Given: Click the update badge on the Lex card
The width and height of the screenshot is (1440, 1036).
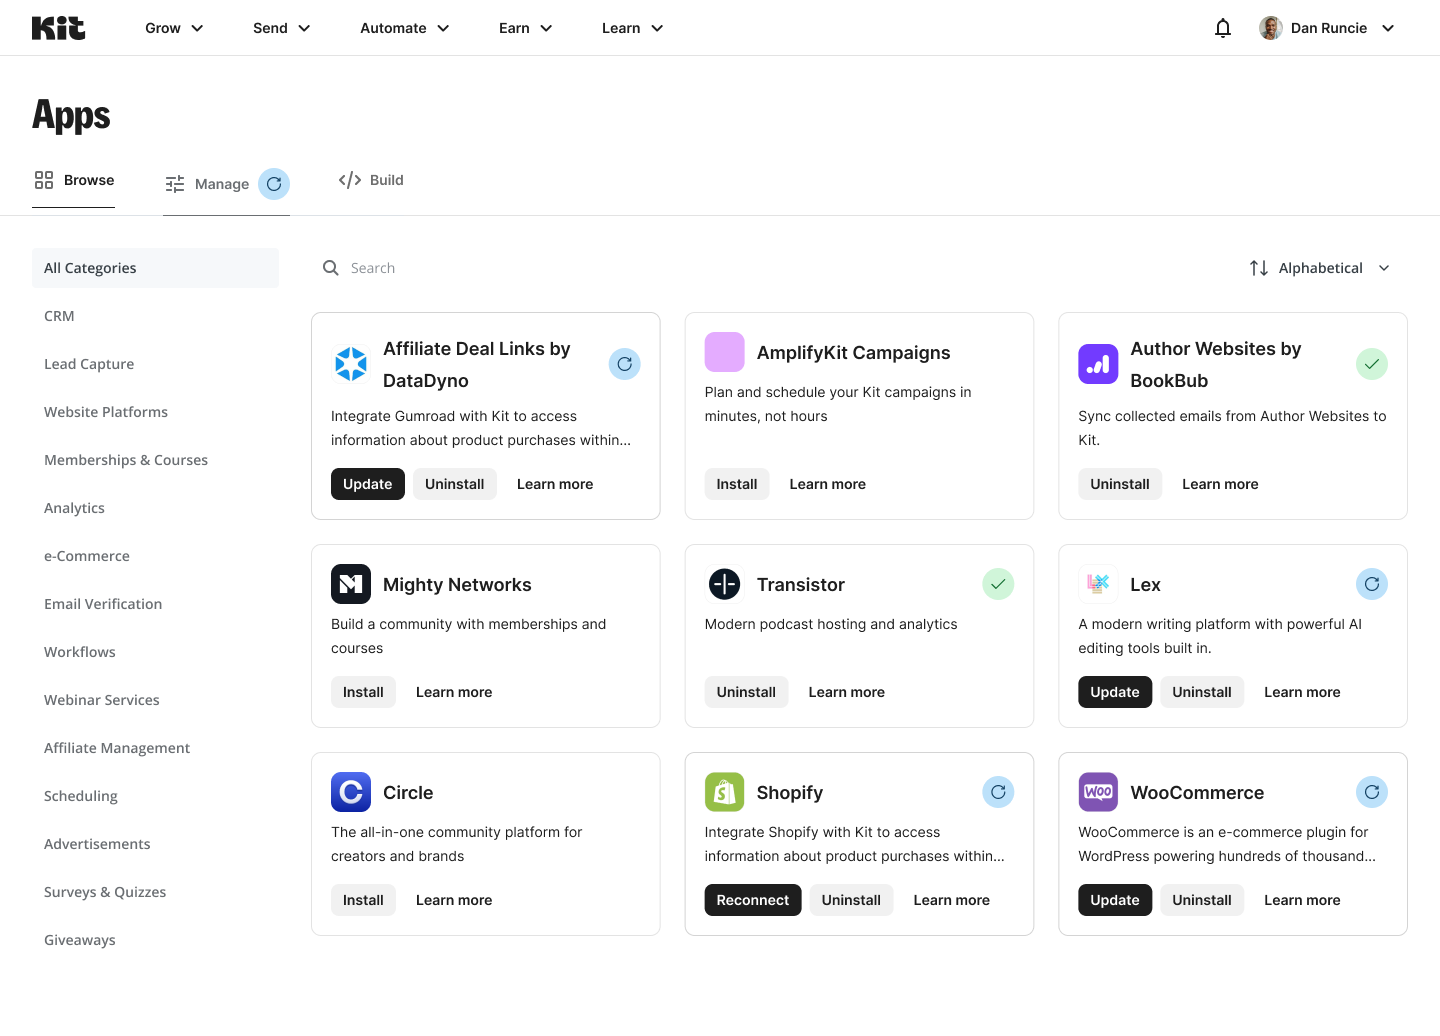Looking at the screenshot, I should click(x=1372, y=584).
